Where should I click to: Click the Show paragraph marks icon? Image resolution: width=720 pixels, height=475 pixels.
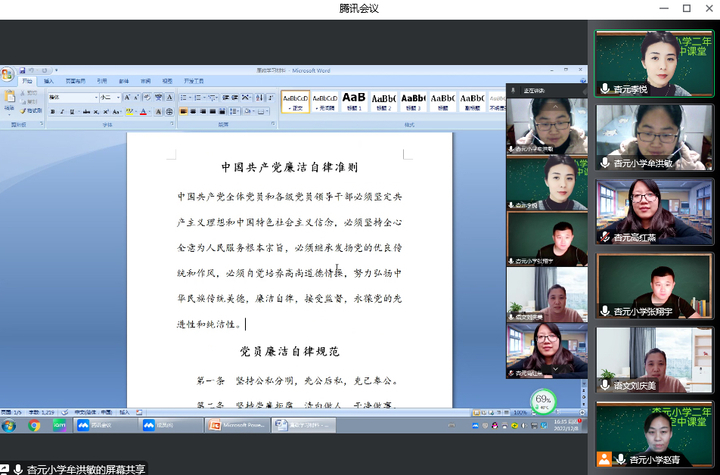coord(270,97)
